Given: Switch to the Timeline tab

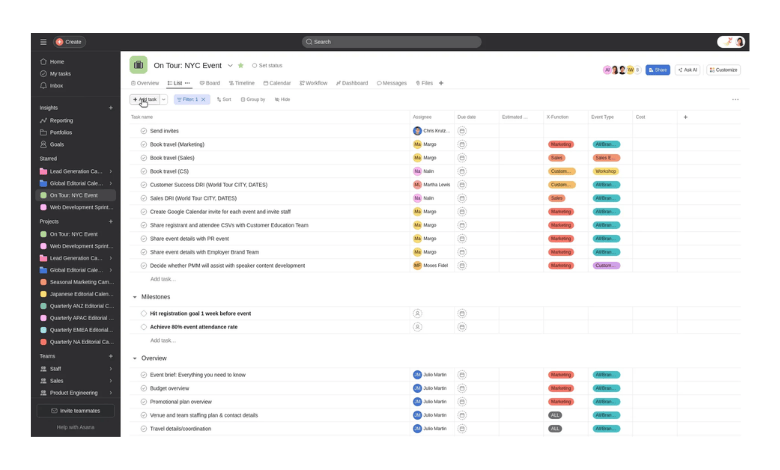Looking at the screenshot, I should pyautogui.click(x=241, y=83).
